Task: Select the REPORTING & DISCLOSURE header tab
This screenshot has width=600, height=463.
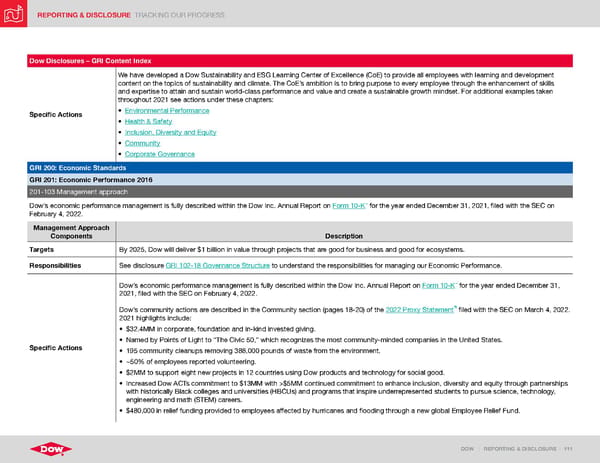Action: pyautogui.click(x=84, y=15)
